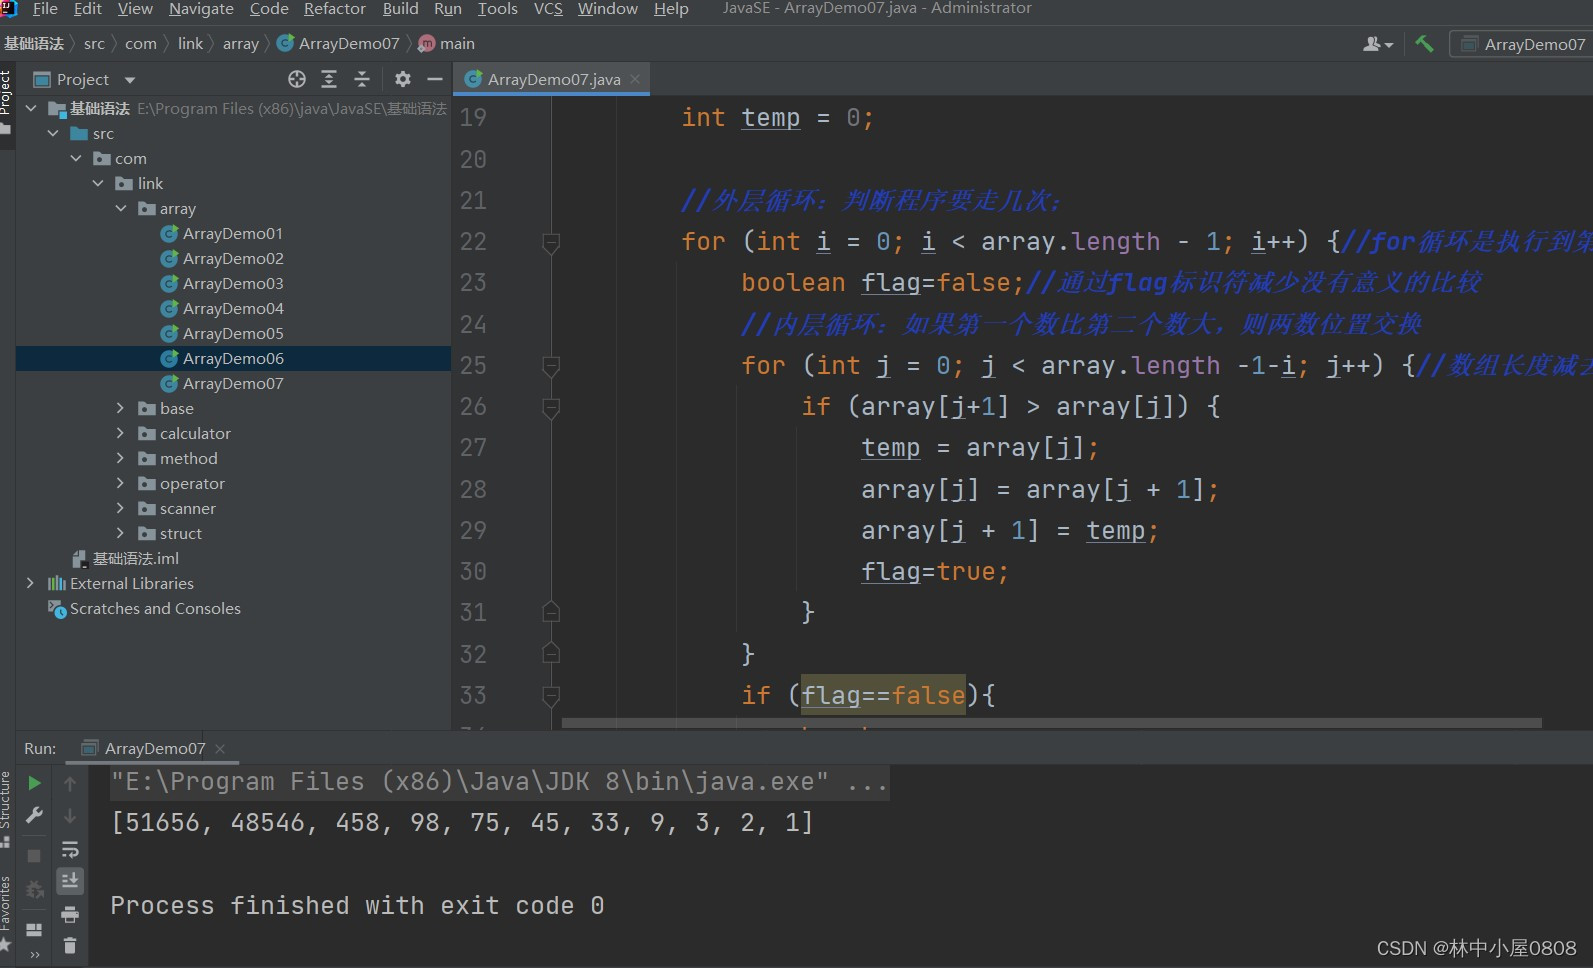Open the VCS menu
Image resolution: width=1593 pixels, height=968 pixels.
click(548, 9)
